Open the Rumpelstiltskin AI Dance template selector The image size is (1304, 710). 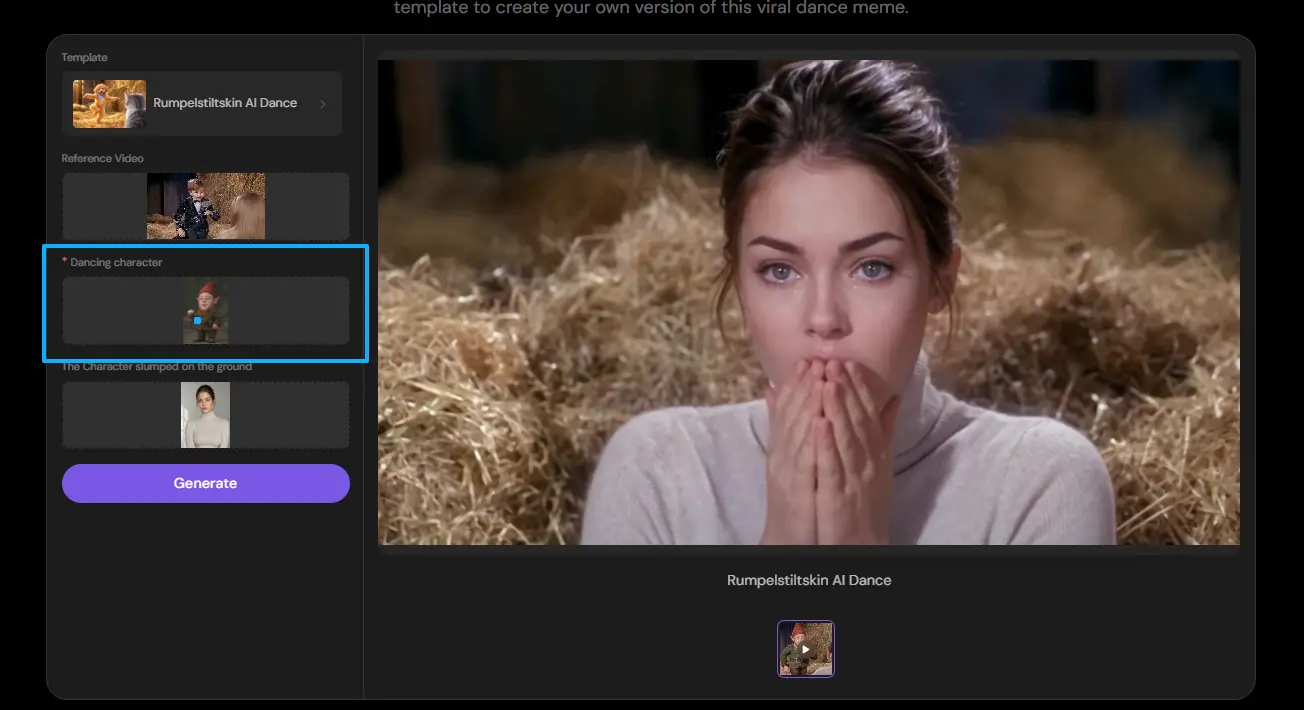(202, 103)
